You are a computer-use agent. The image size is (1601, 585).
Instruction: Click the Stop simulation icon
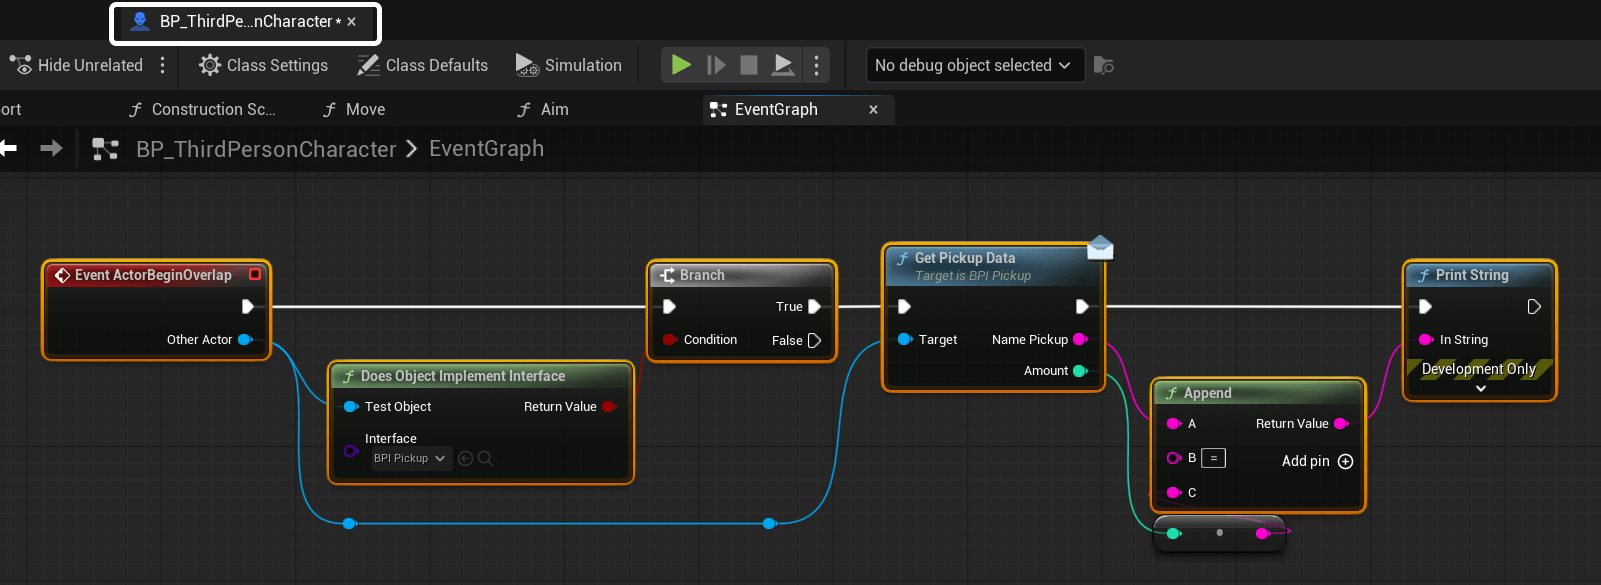point(748,65)
